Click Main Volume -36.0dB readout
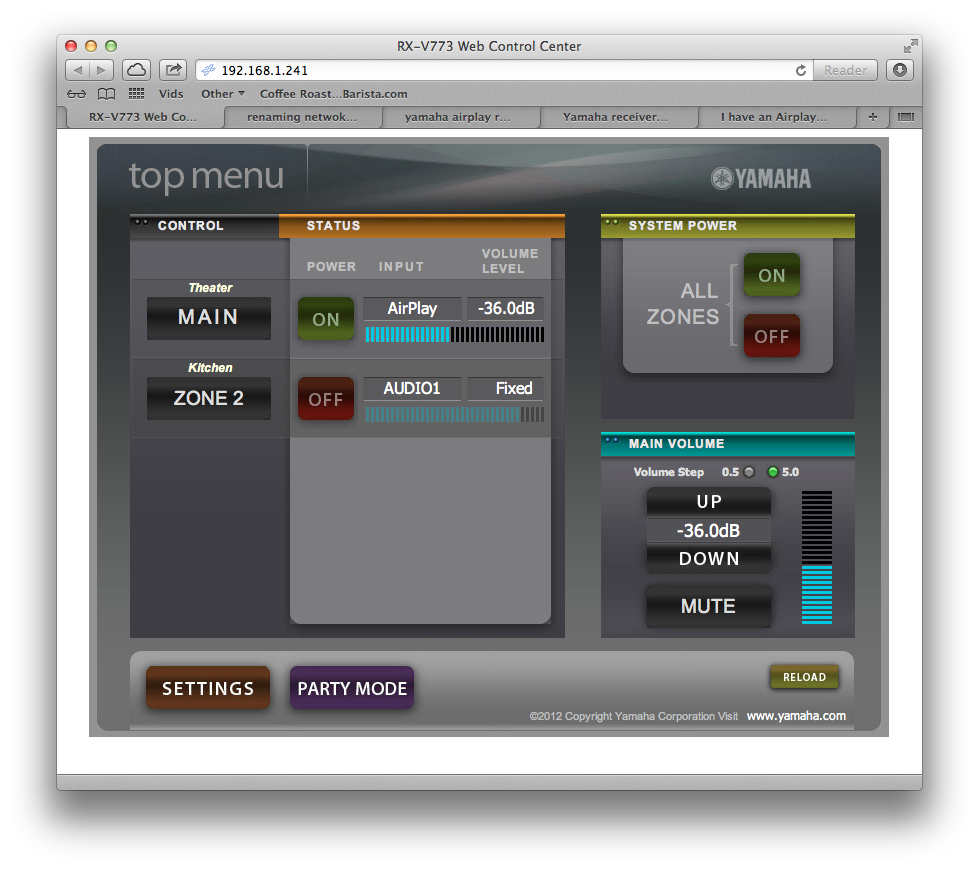Viewport: 979px width, 869px height. point(708,531)
